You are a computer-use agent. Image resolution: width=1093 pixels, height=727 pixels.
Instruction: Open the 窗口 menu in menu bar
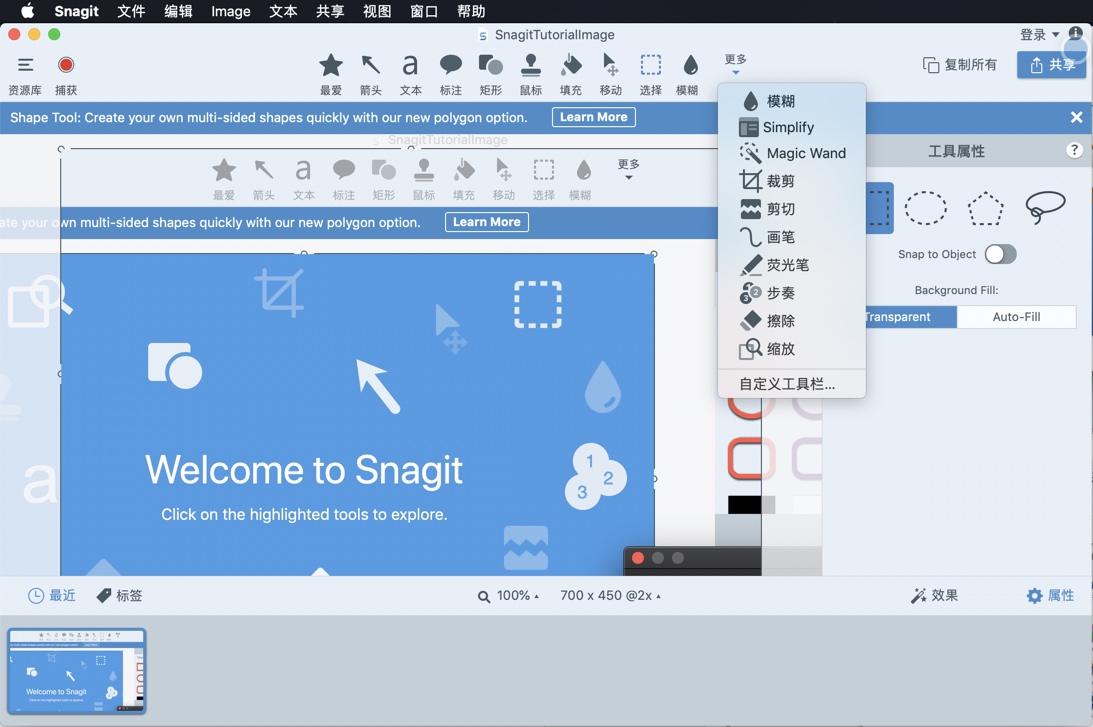point(424,11)
